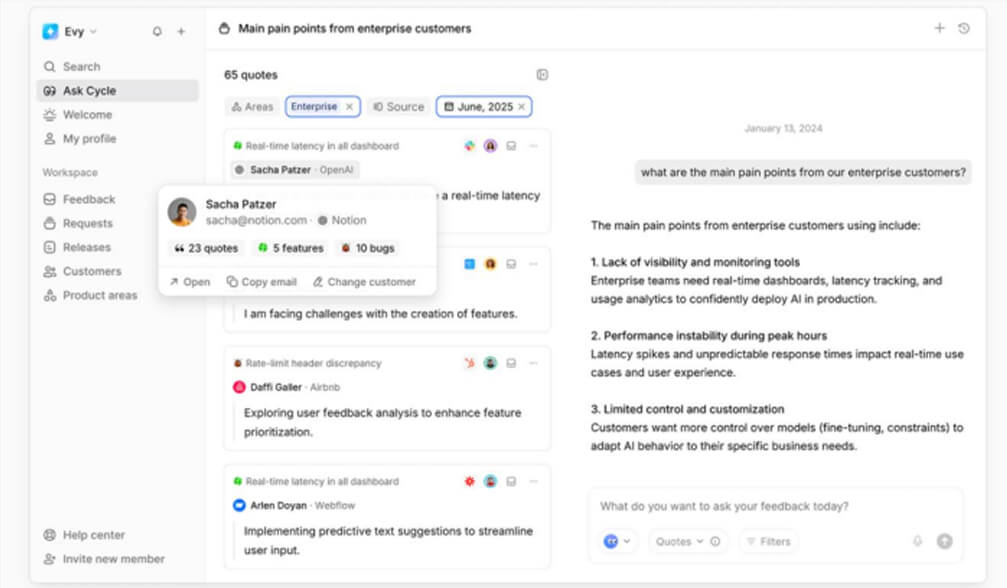The height and width of the screenshot is (588, 1007).
Task: Click the plus icon above the conversation panel
Action: coord(940,28)
